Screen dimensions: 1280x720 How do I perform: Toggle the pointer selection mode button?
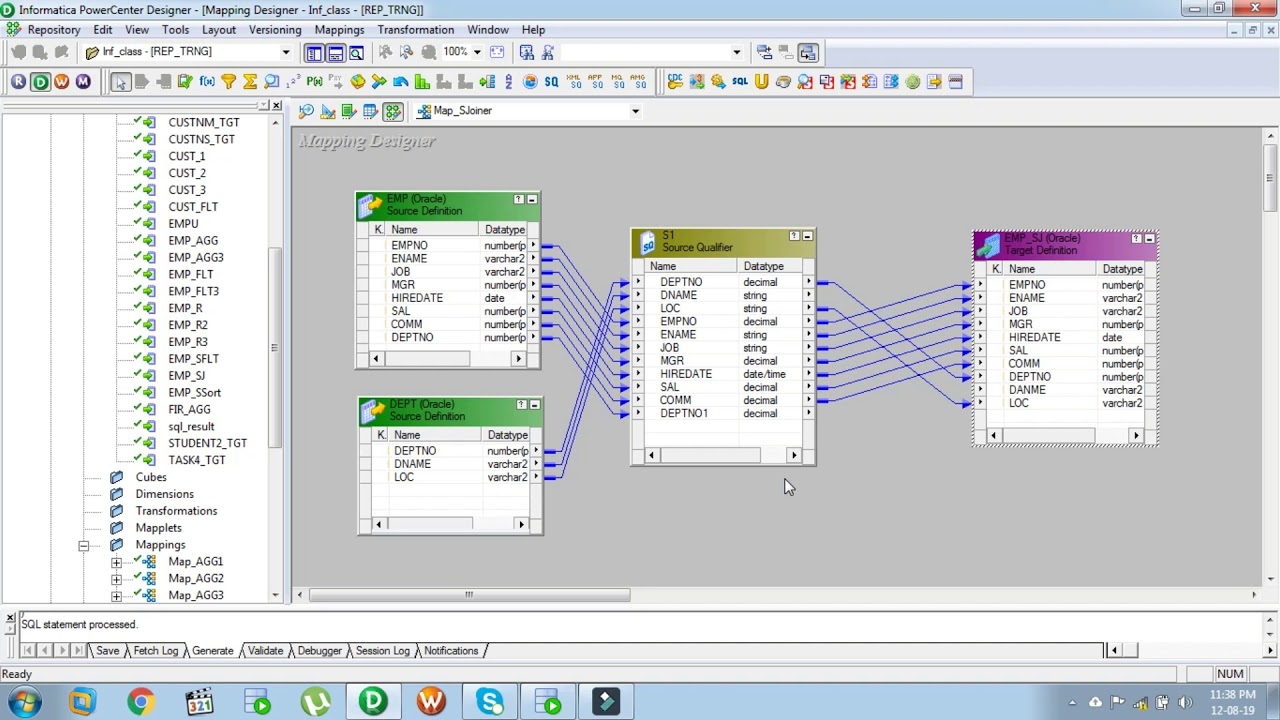pos(120,82)
